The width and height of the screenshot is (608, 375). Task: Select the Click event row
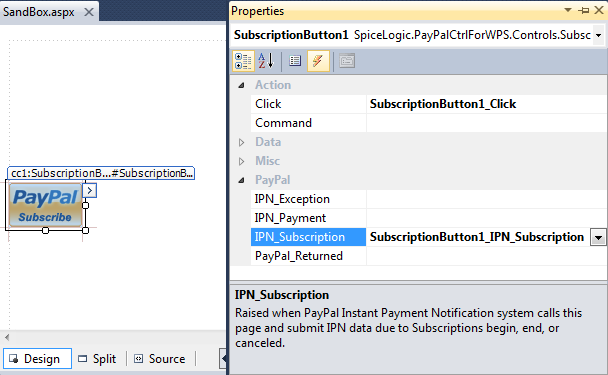(428, 104)
